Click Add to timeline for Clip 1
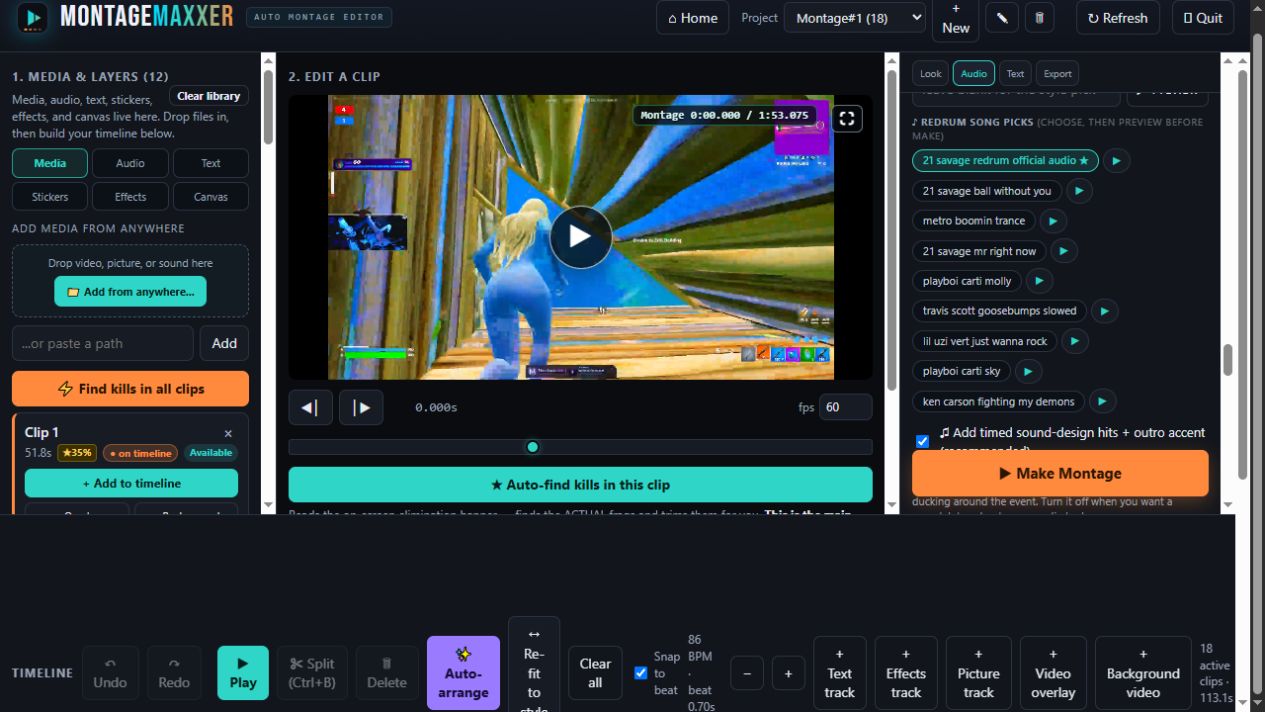The height and width of the screenshot is (712, 1265). [x=131, y=483]
